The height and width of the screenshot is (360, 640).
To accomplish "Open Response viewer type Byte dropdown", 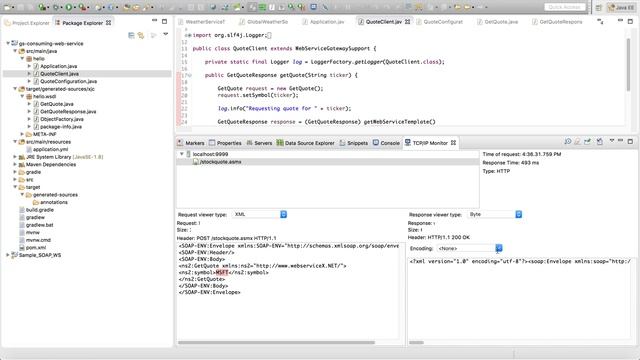I will 495,214.
